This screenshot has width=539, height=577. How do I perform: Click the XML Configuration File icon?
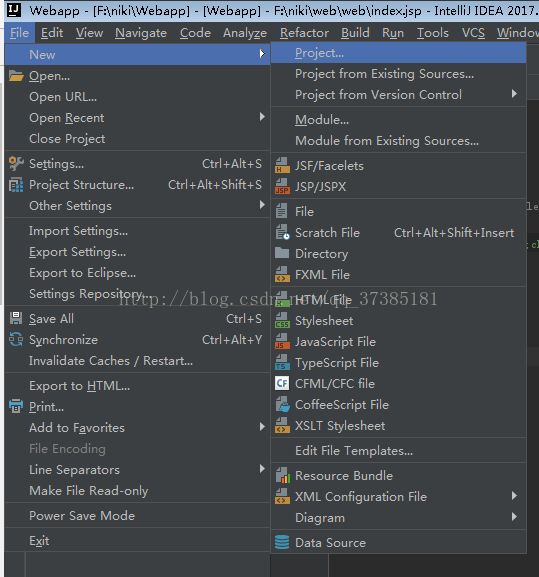click(282, 496)
